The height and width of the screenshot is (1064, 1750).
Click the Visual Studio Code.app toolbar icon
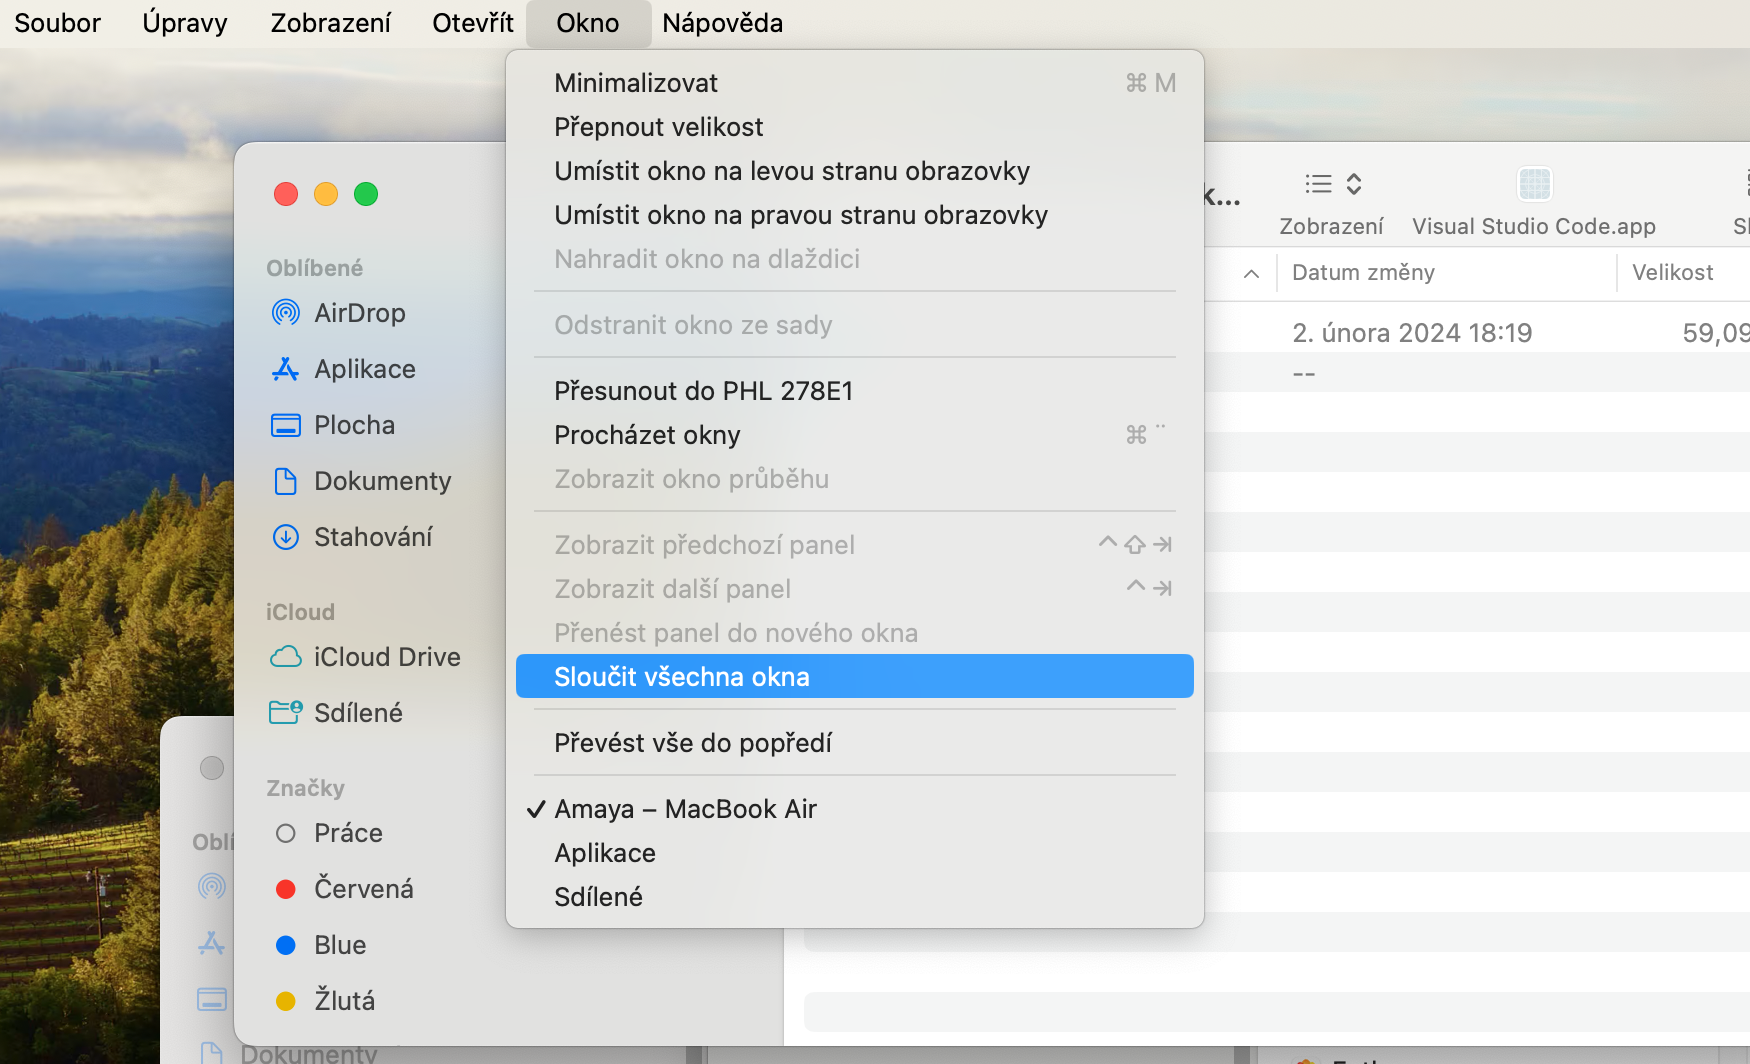(1534, 184)
